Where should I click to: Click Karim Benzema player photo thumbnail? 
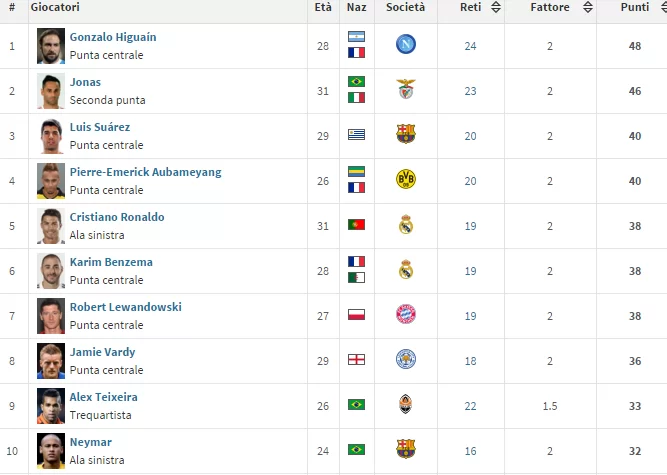coord(50,270)
